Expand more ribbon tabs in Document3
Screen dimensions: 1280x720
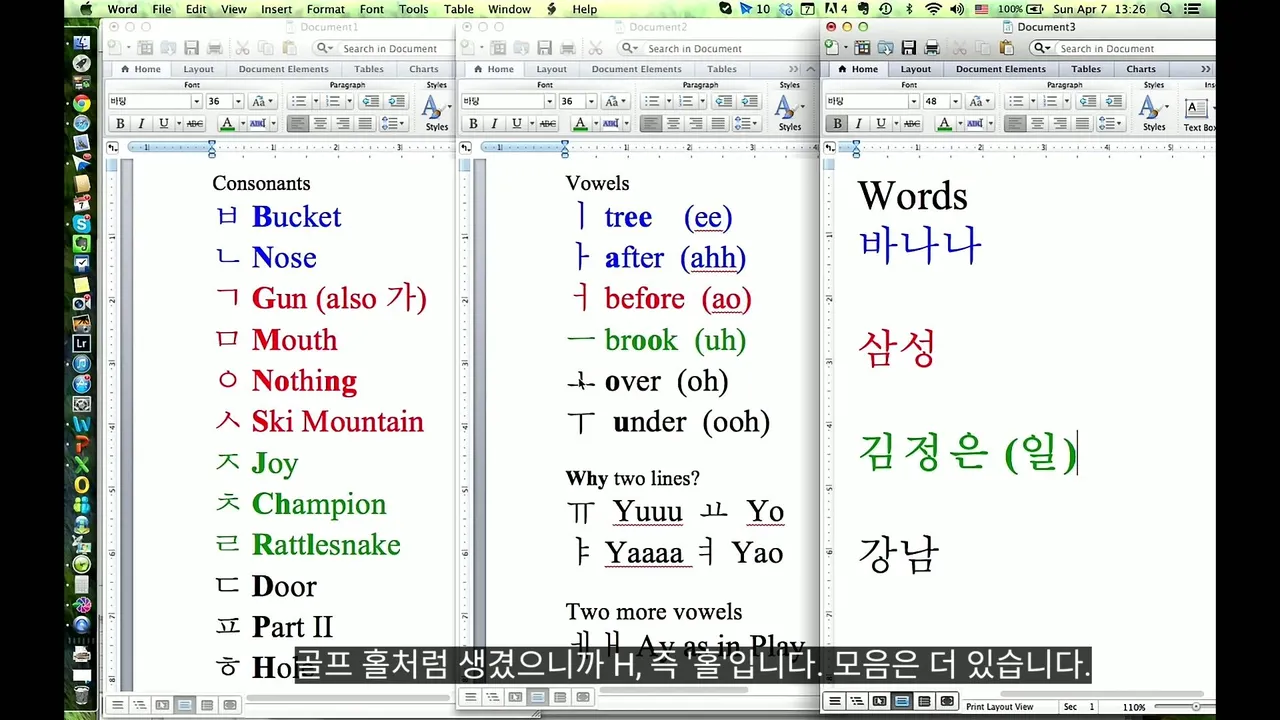pyautogui.click(x=1206, y=69)
